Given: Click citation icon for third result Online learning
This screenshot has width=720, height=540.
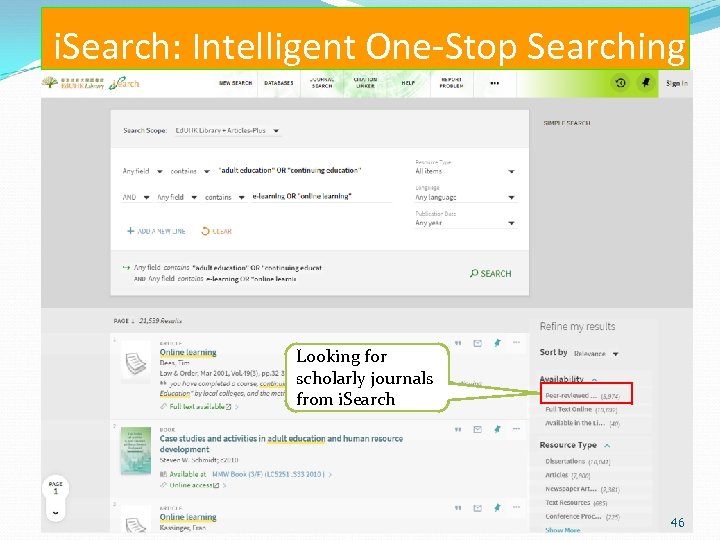Looking at the screenshot, I should click(x=458, y=508).
